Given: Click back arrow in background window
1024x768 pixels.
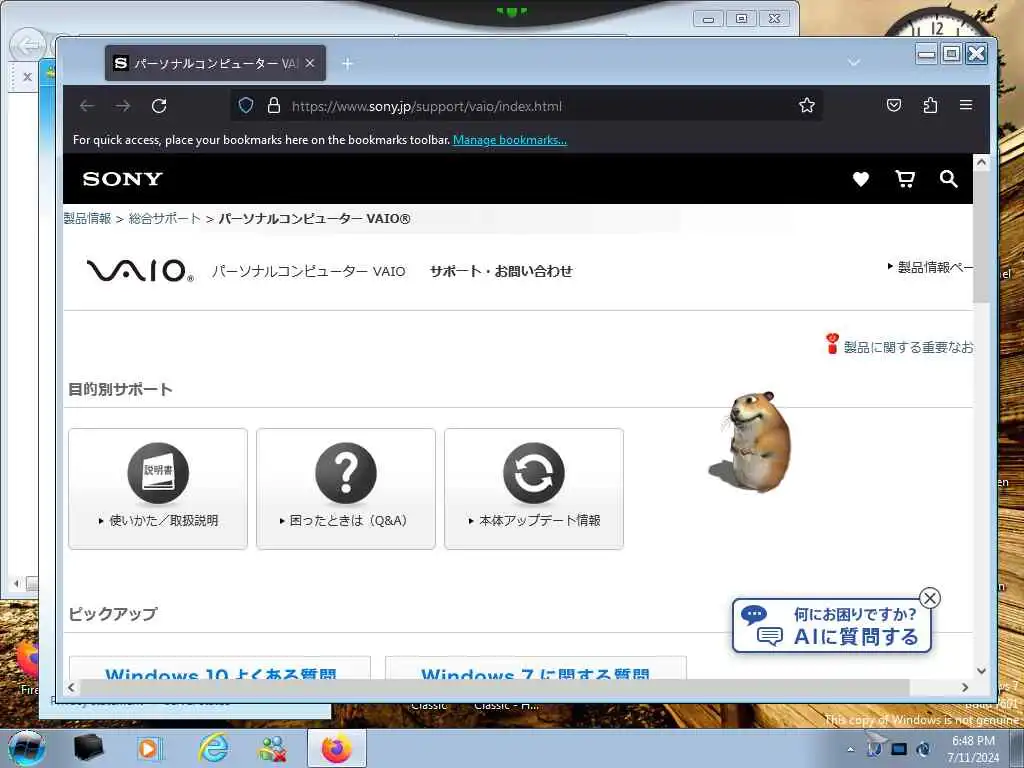Looking at the screenshot, I should point(26,46).
